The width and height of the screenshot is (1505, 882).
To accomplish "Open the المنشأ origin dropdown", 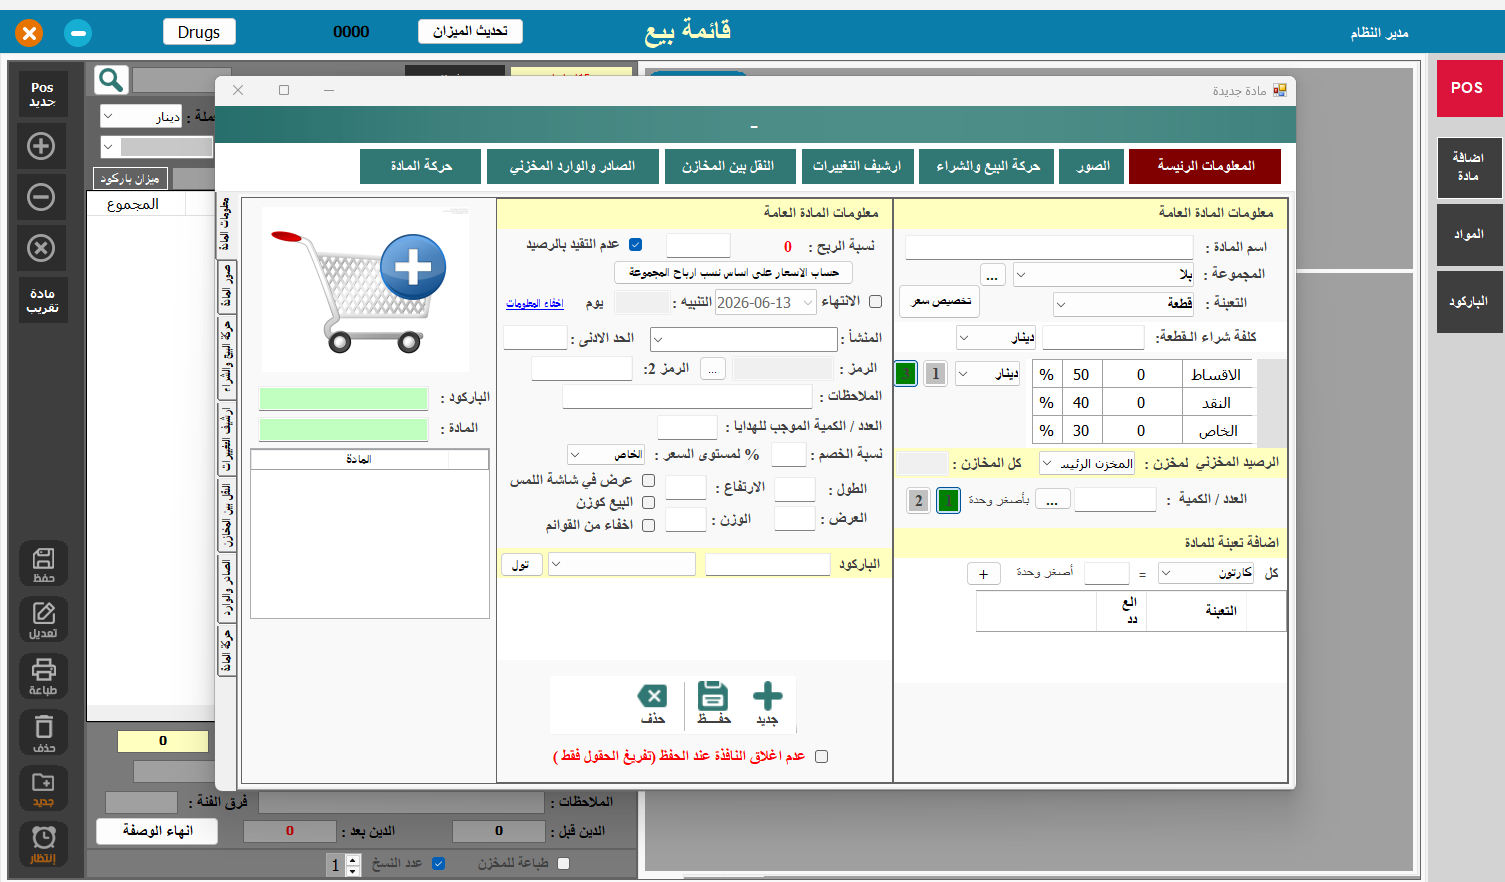I will coord(743,339).
